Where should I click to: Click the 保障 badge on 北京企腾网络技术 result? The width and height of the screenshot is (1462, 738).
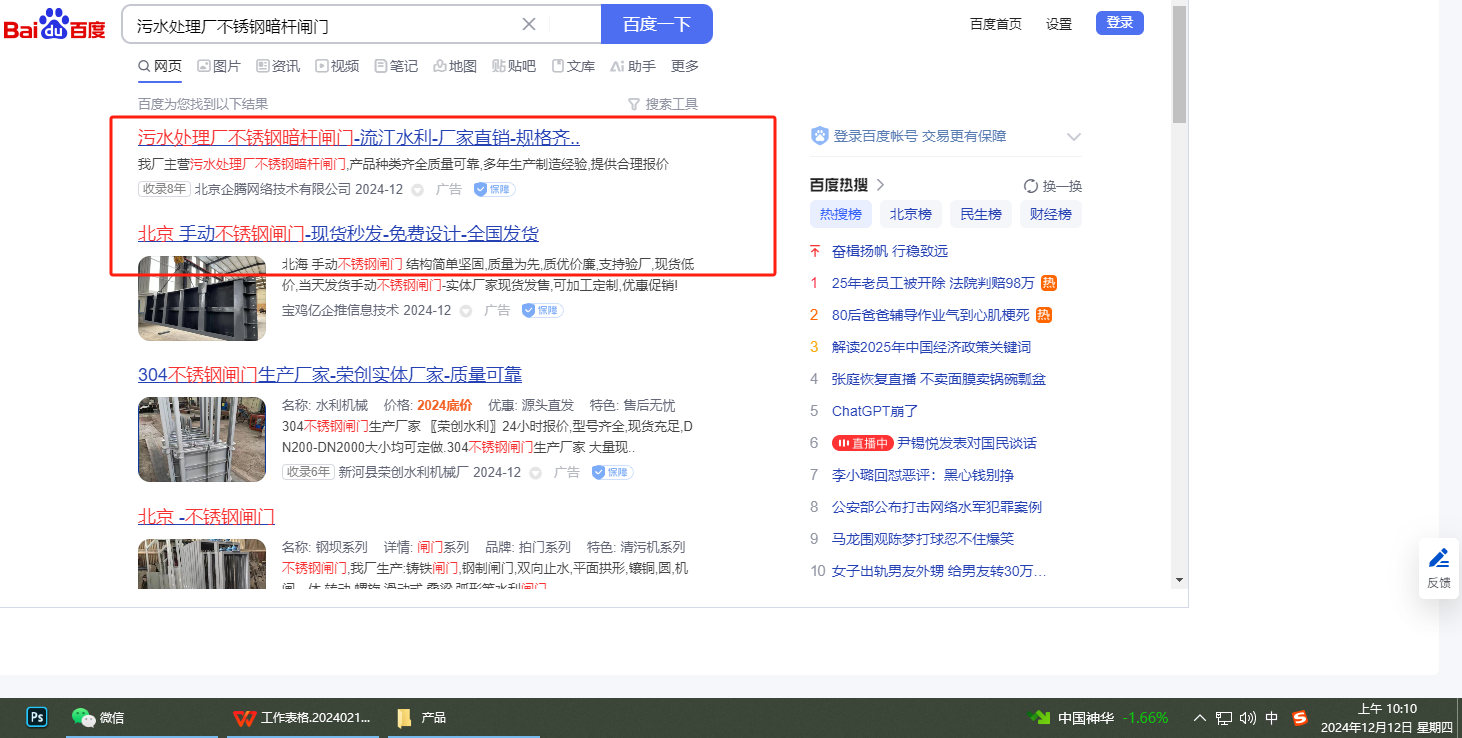point(494,189)
